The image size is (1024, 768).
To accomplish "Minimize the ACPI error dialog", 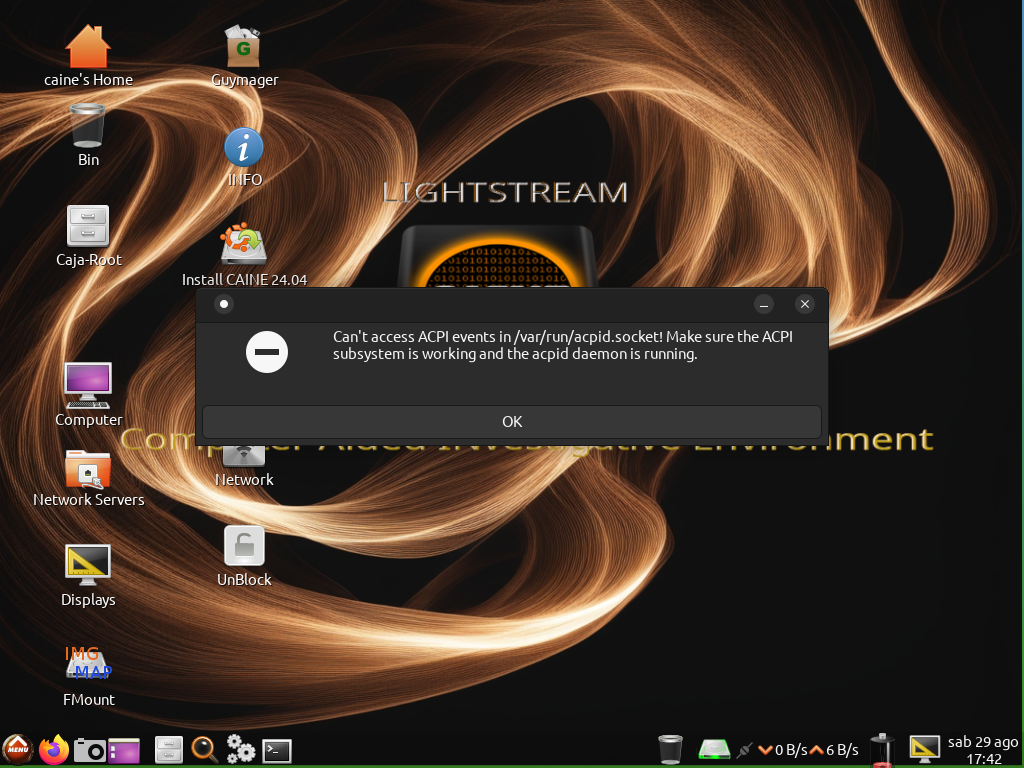I will tap(763, 304).
